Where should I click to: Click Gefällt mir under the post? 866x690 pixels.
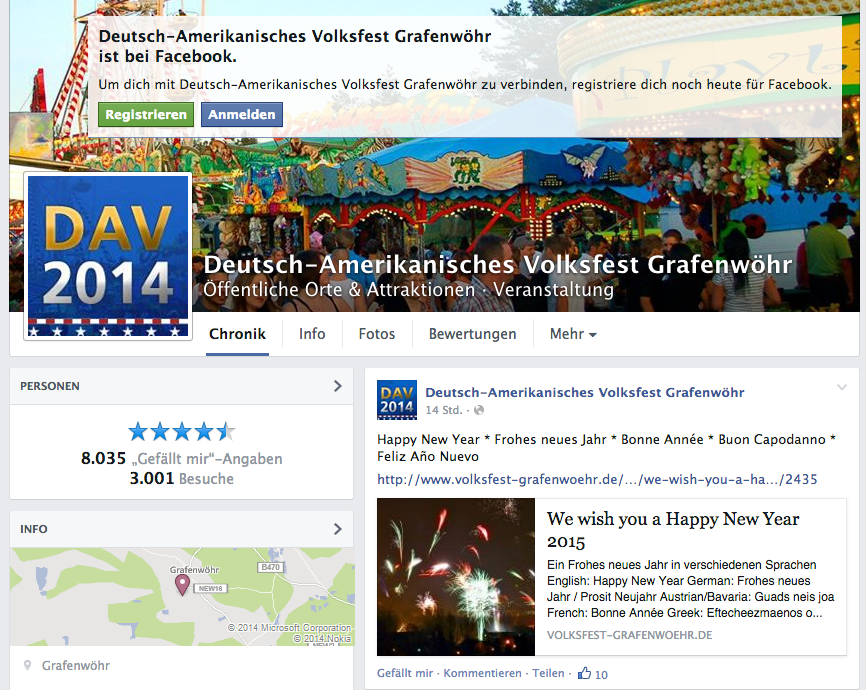click(405, 673)
